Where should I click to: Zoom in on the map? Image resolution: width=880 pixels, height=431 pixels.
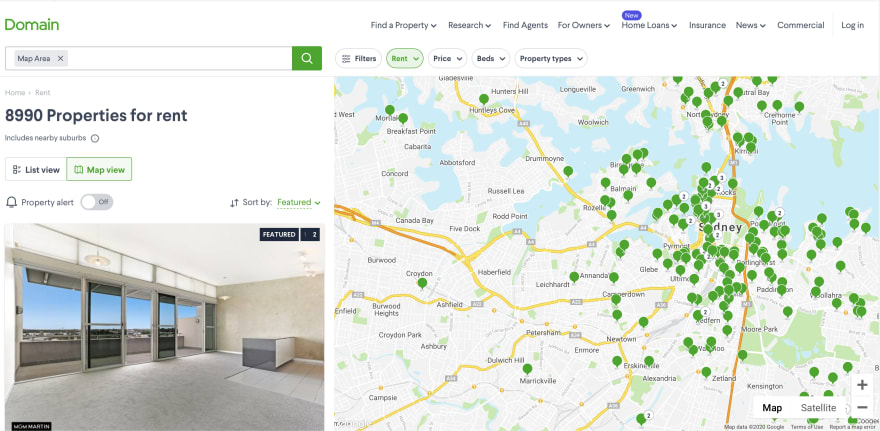[x=863, y=385]
